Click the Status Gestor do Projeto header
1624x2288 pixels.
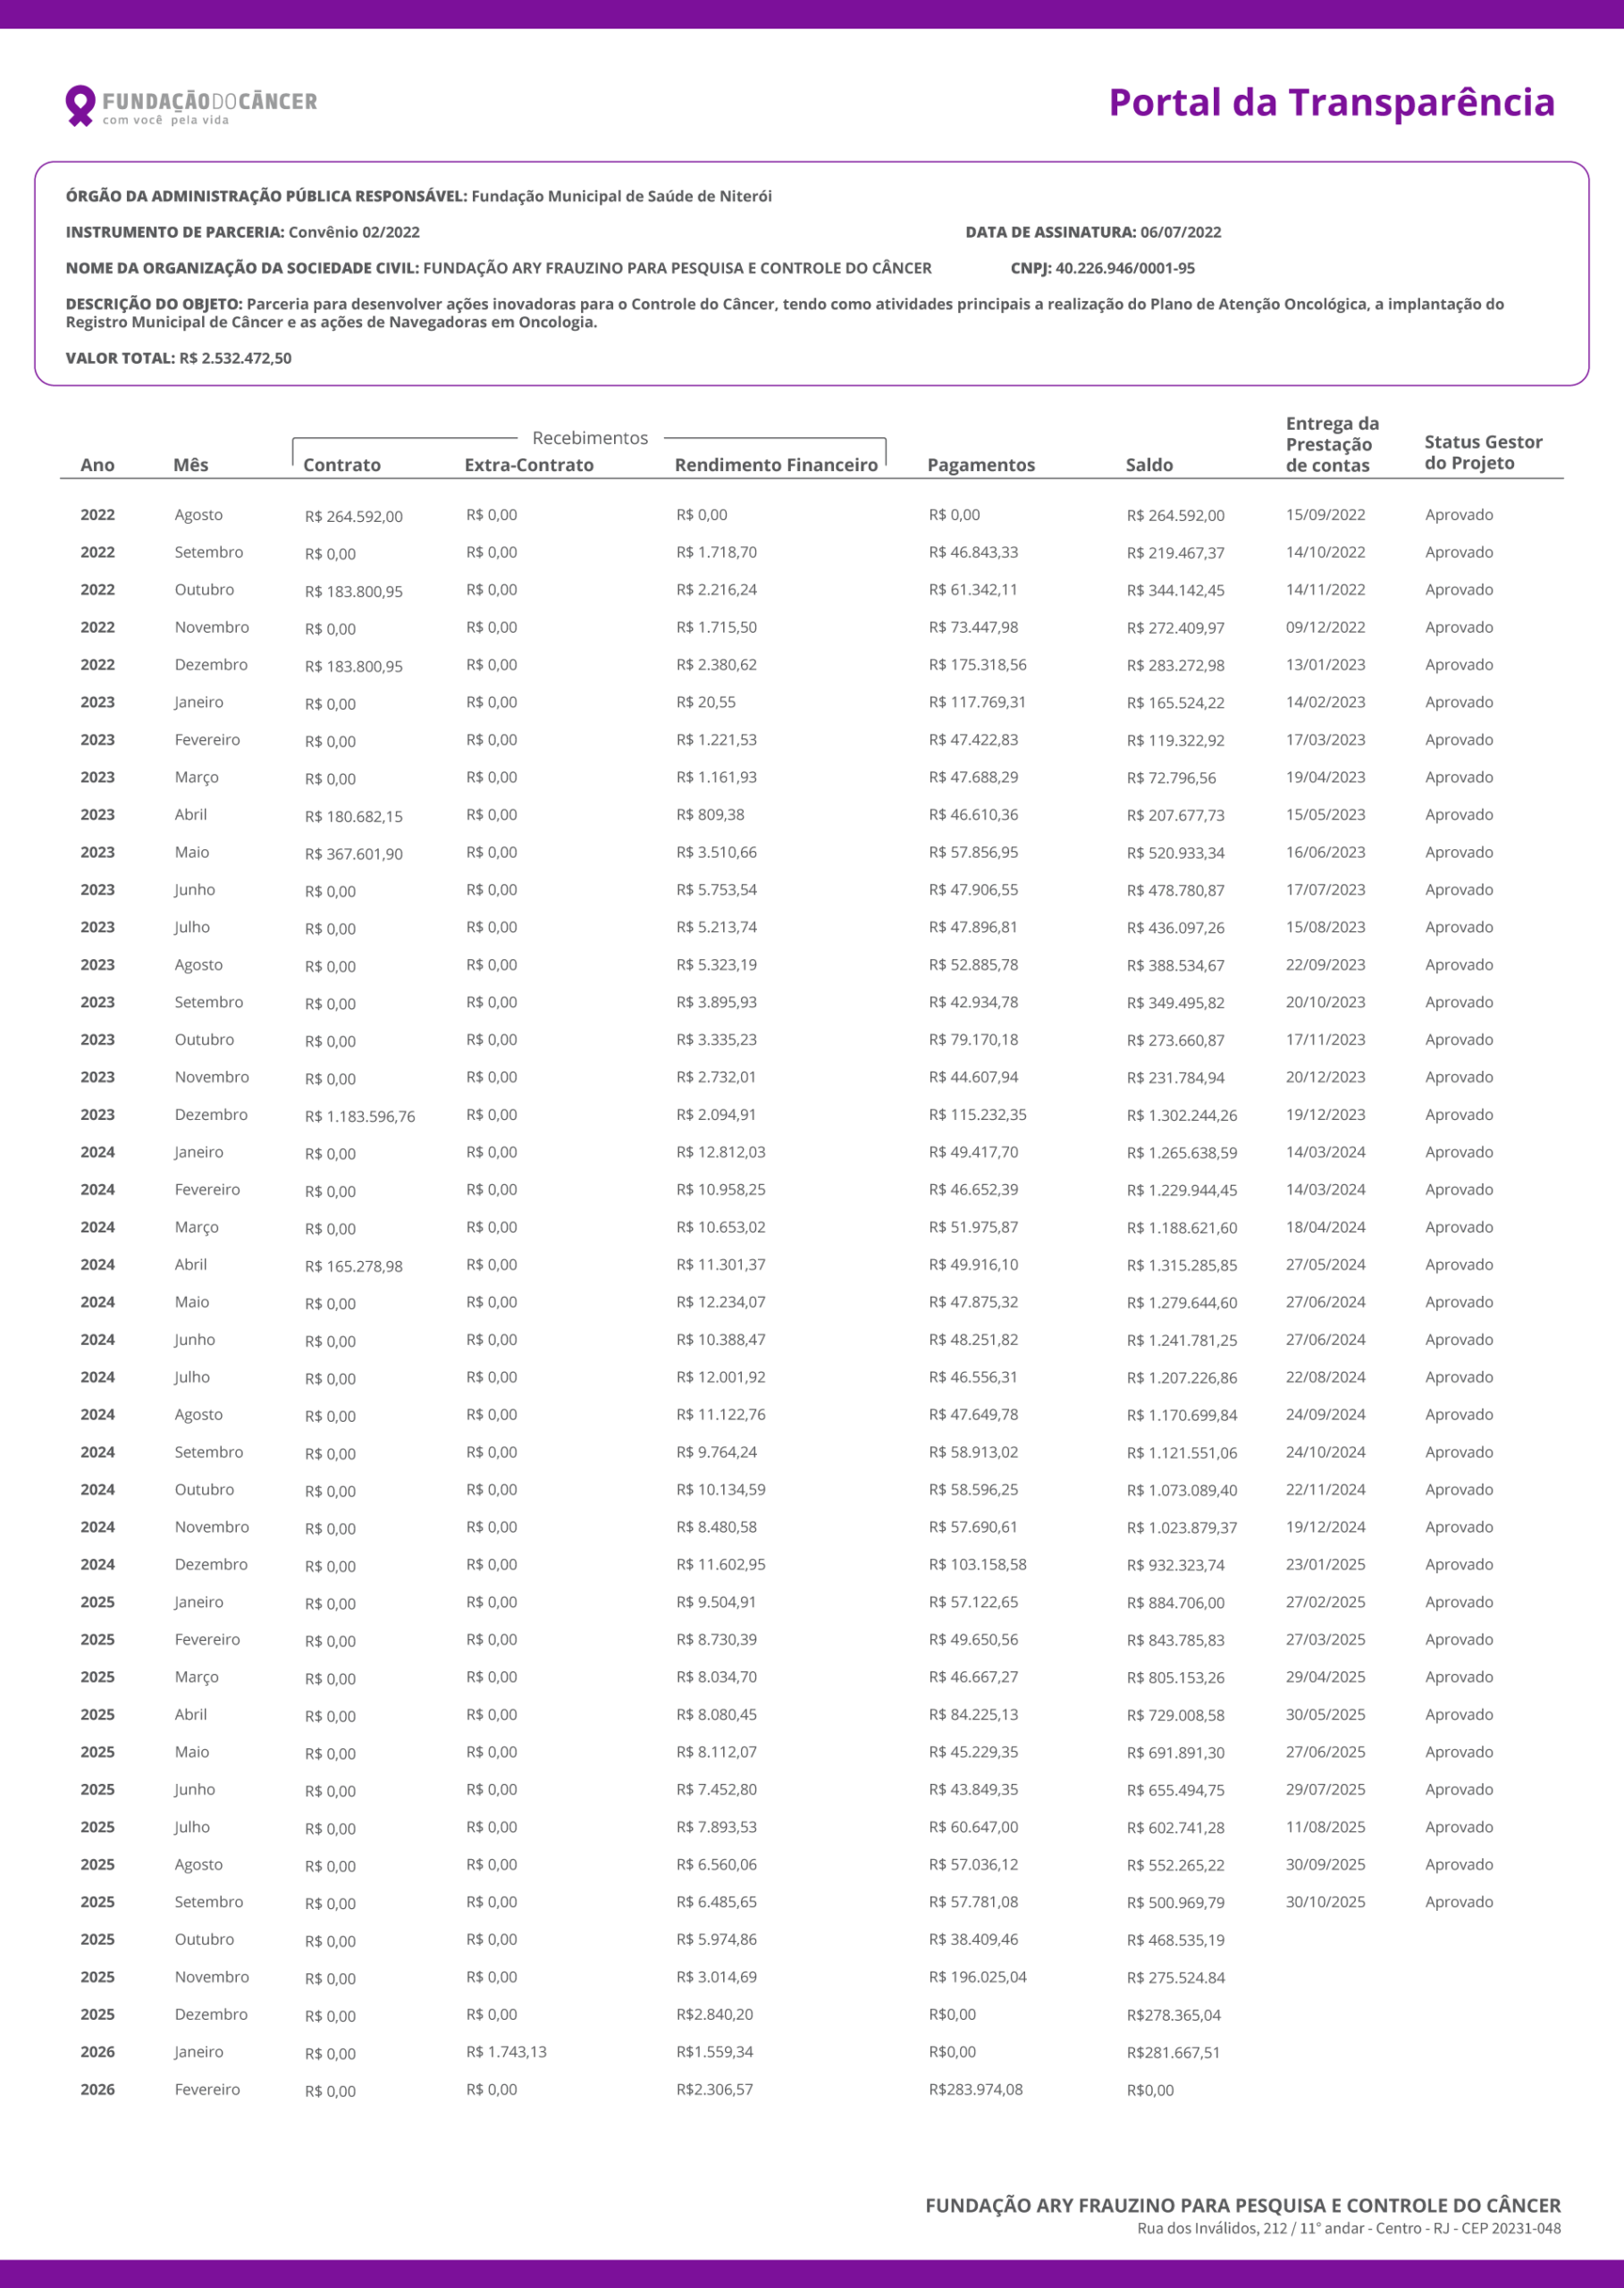(1482, 452)
